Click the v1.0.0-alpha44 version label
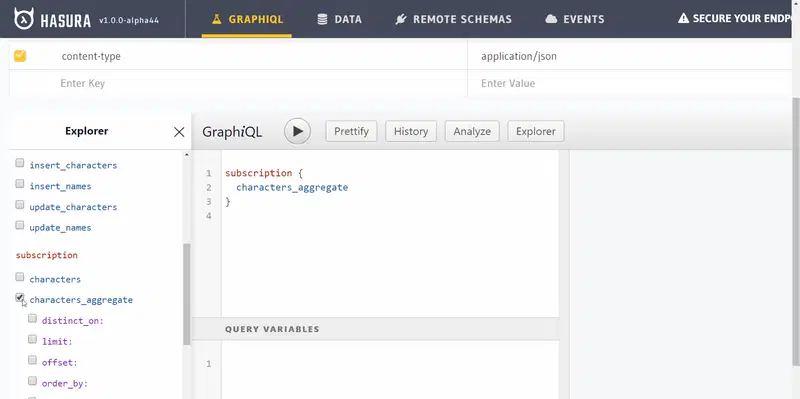 [x=129, y=21]
